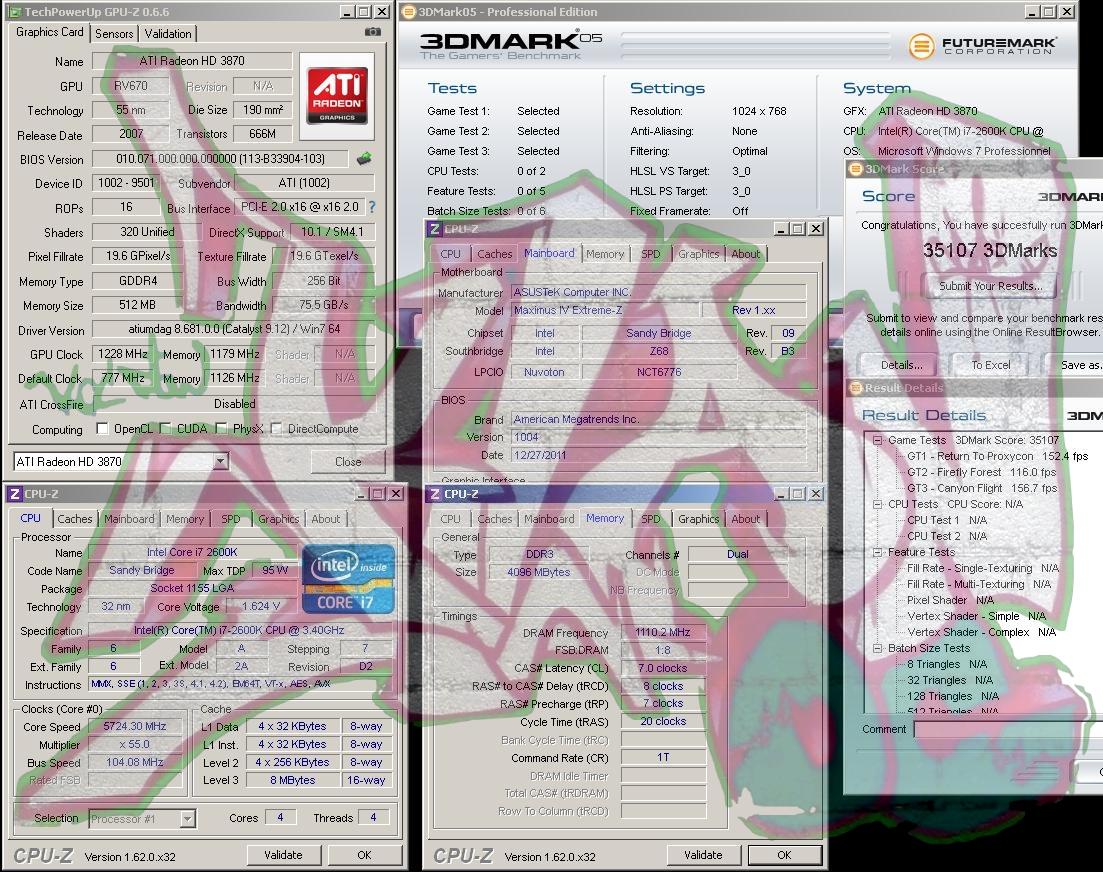Image resolution: width=1103 pixels, height=872 pixels.
Task: Open Memory tab in CPU-Z processor window
Action: pyautogui.click(x=185, y=519)
